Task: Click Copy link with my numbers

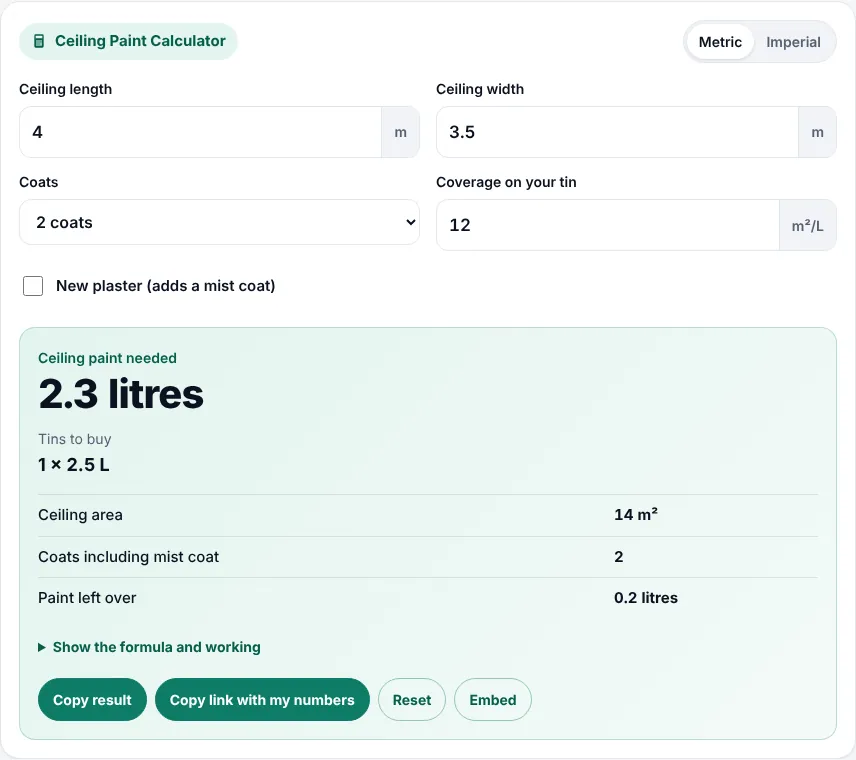Action: pyautogui.click(x=262, y=699)
